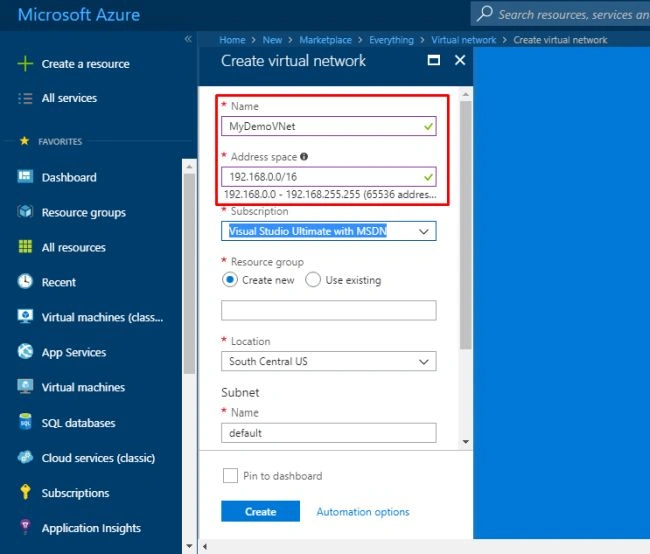Click the SQL databases icon
Image resolution: width=650 pixels, height=554 pixels.
coord(25,422)
